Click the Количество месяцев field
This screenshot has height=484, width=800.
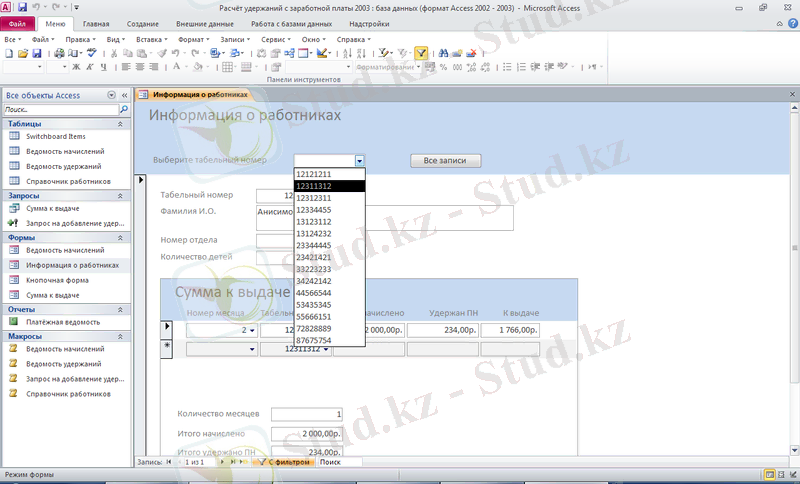307,413
